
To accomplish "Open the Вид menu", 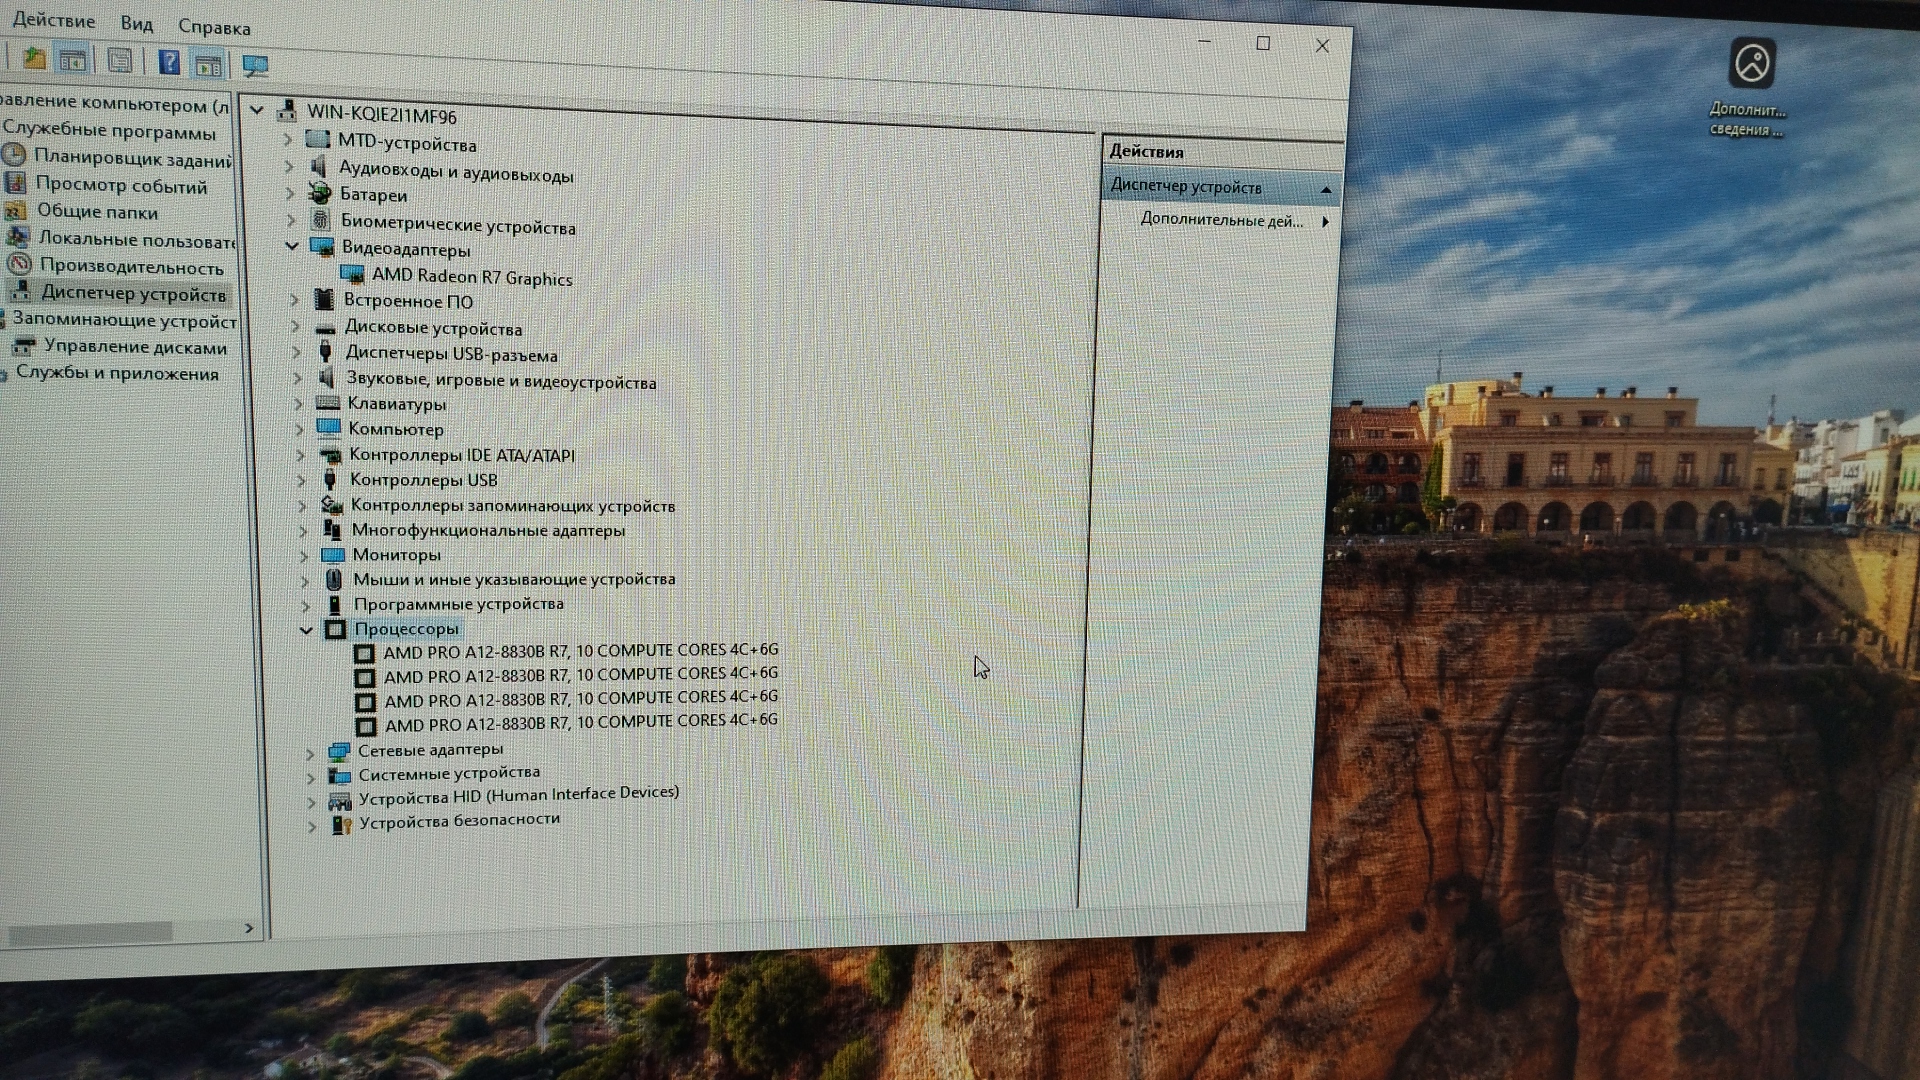I will pyautogui.click(x=136, y=23).
